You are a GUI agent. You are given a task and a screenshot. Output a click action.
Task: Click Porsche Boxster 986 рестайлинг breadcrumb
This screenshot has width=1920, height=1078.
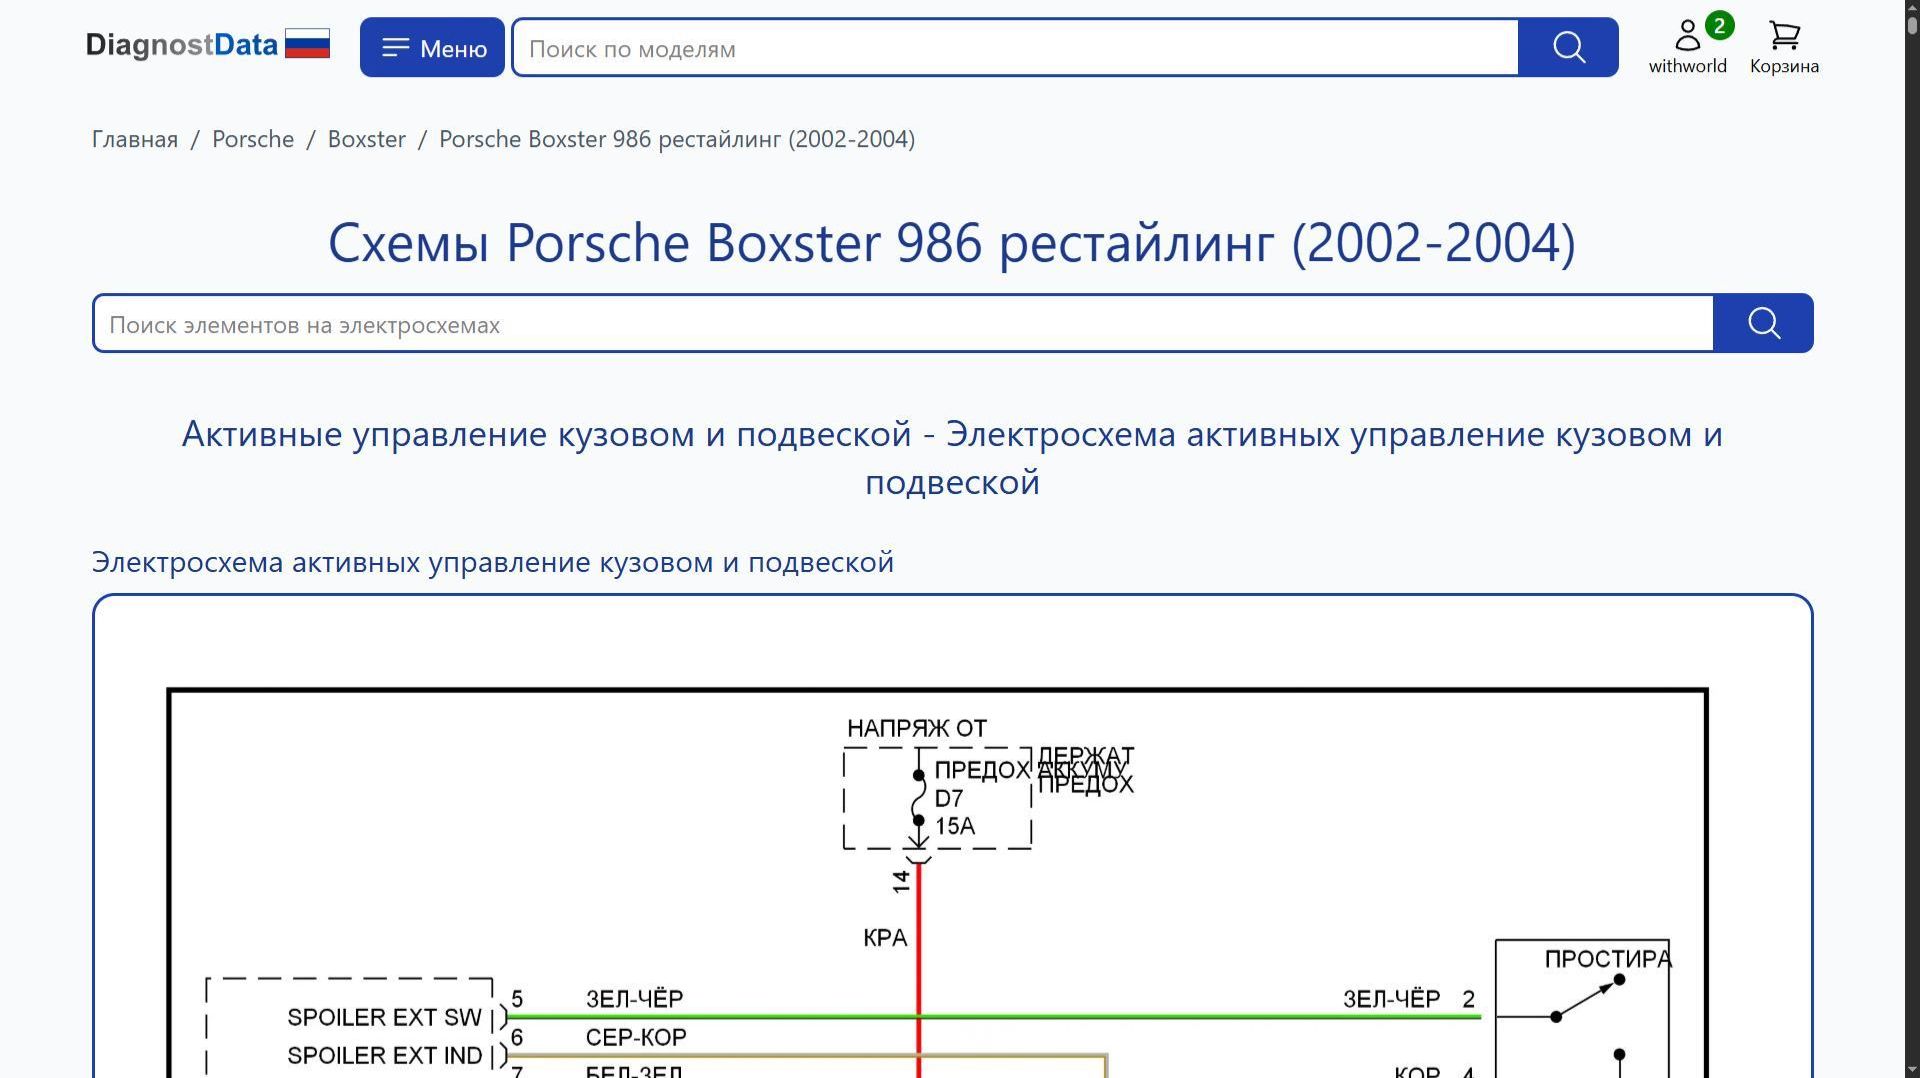(x=677, y=139)
